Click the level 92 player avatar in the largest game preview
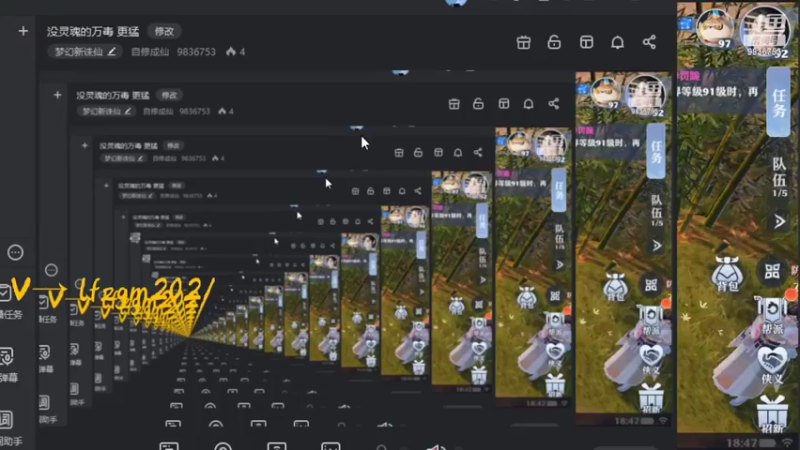The width and height of the screenshot is (800, 450). click(x=764, y=31)
